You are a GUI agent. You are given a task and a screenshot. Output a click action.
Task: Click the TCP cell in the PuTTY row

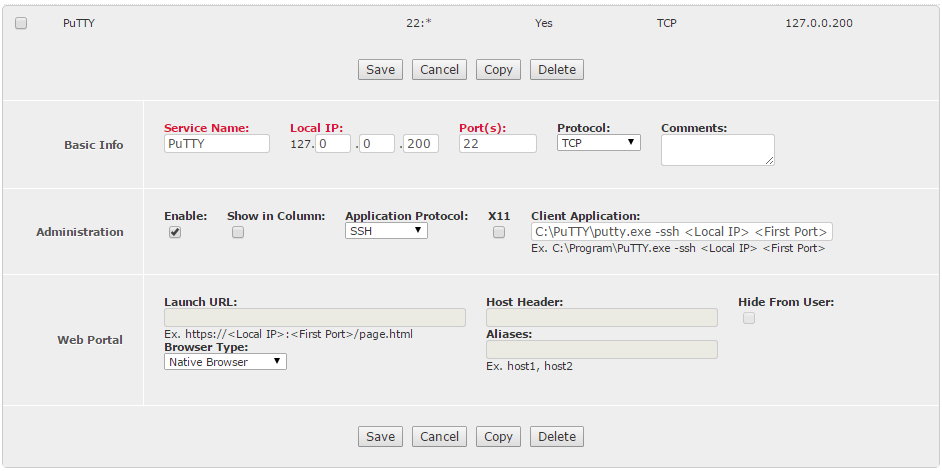tap(667, 23)
